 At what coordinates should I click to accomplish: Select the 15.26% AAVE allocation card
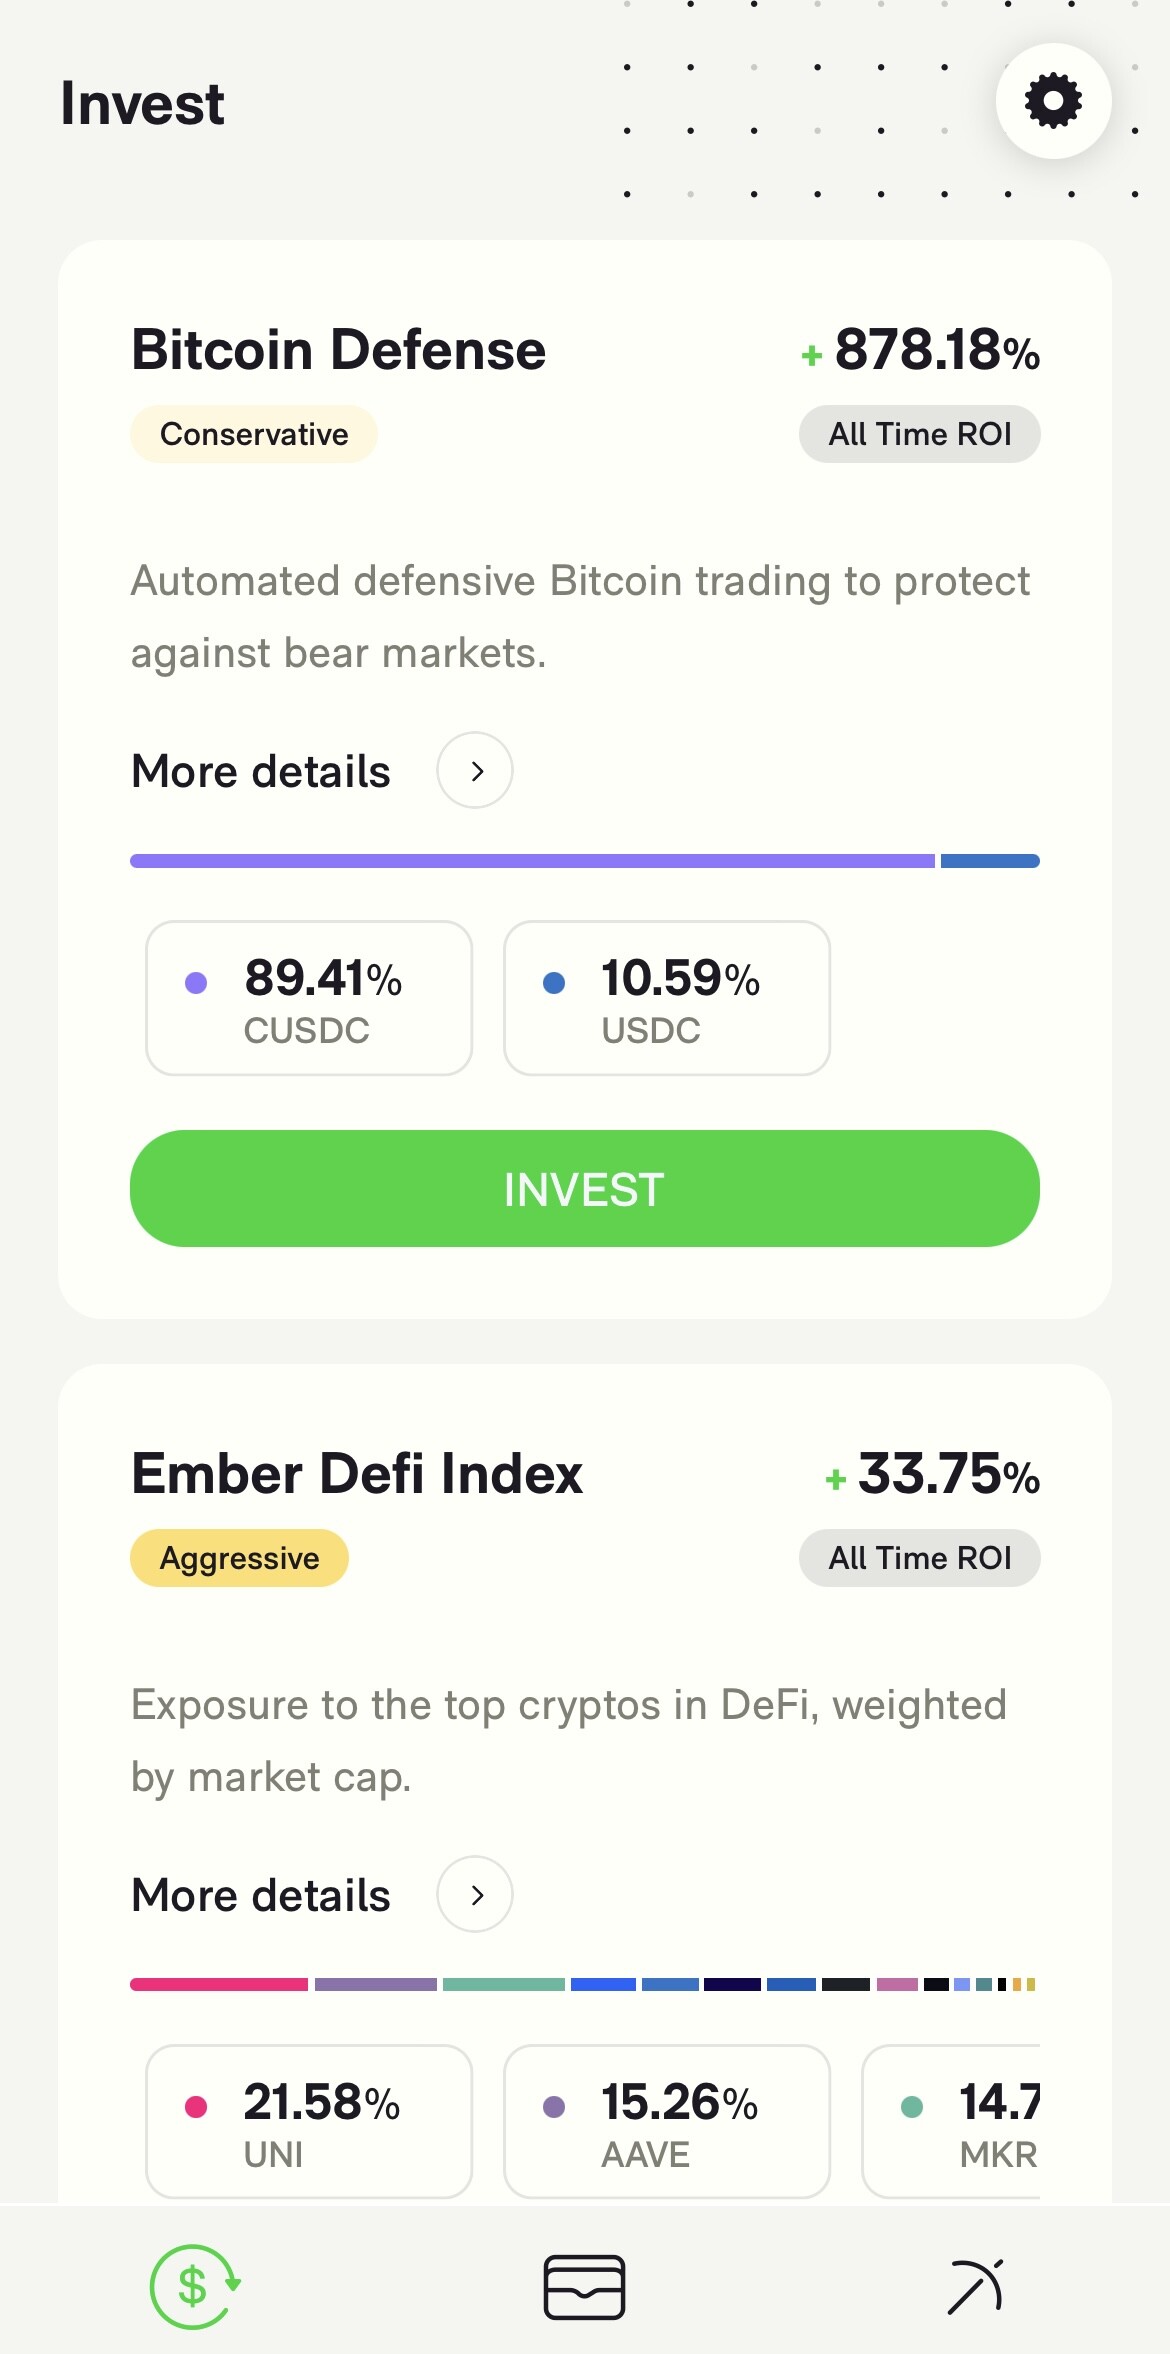[x=667, y=2122]
